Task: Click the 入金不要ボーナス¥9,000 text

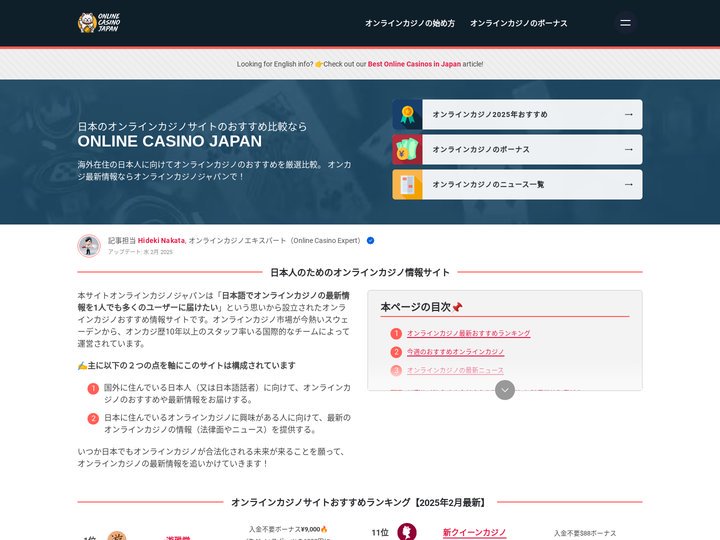Action: click(288, 529)
